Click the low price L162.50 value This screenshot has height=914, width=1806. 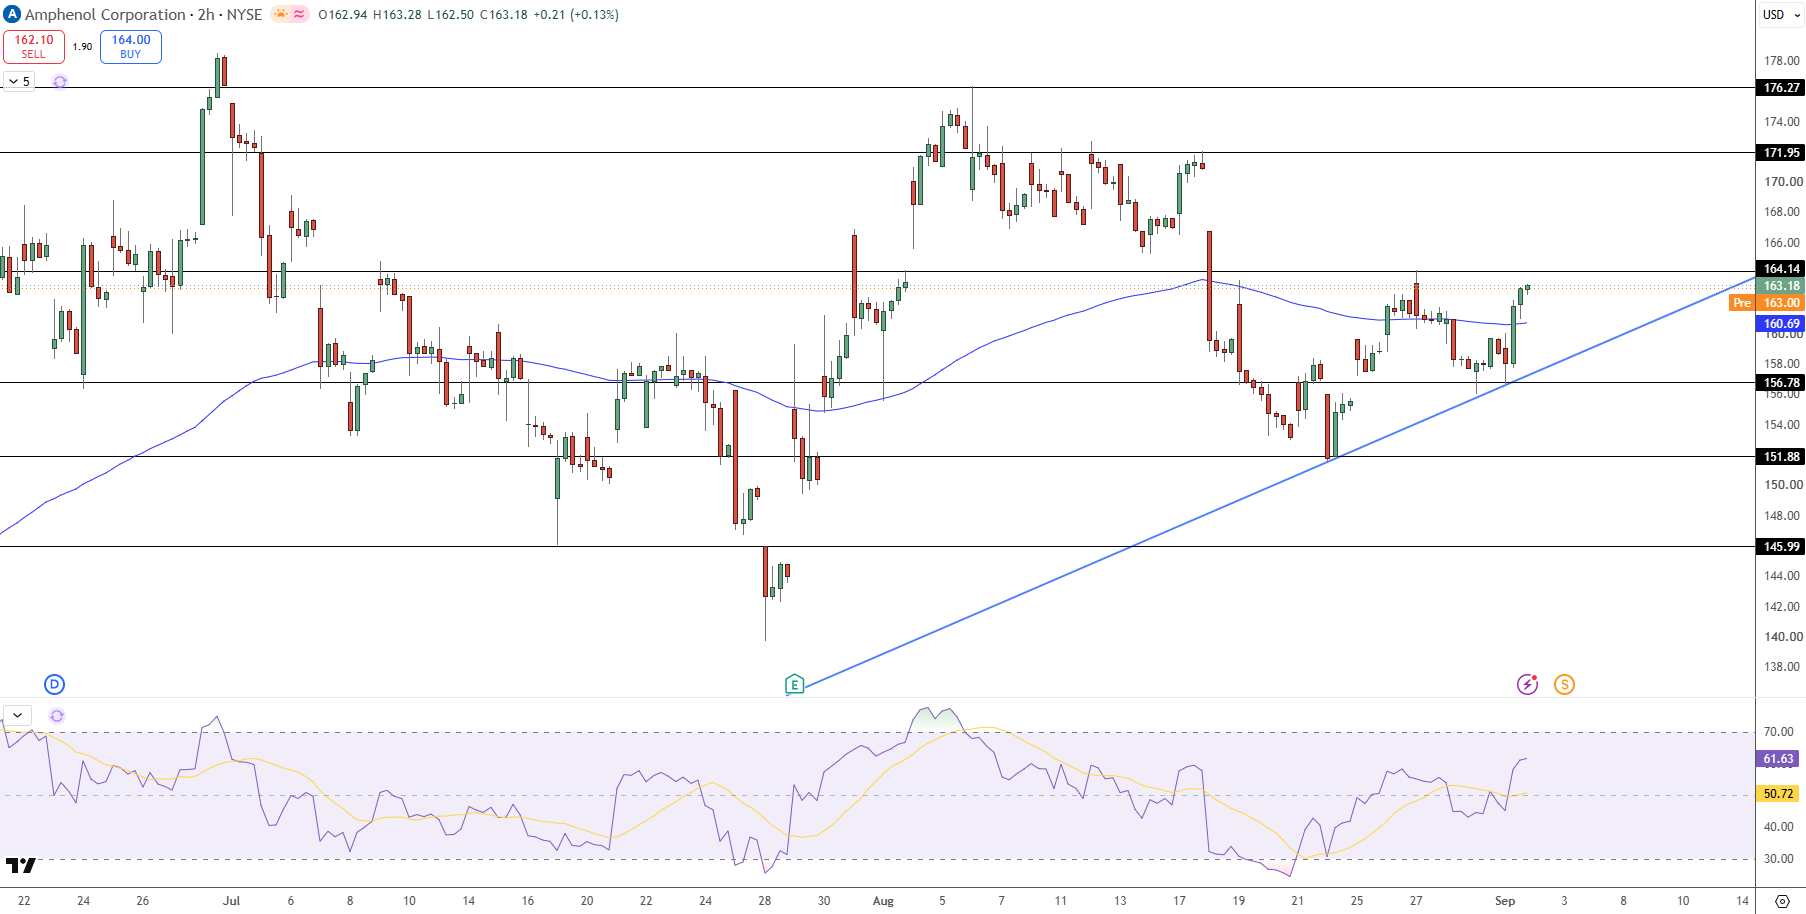pos(450,15)
